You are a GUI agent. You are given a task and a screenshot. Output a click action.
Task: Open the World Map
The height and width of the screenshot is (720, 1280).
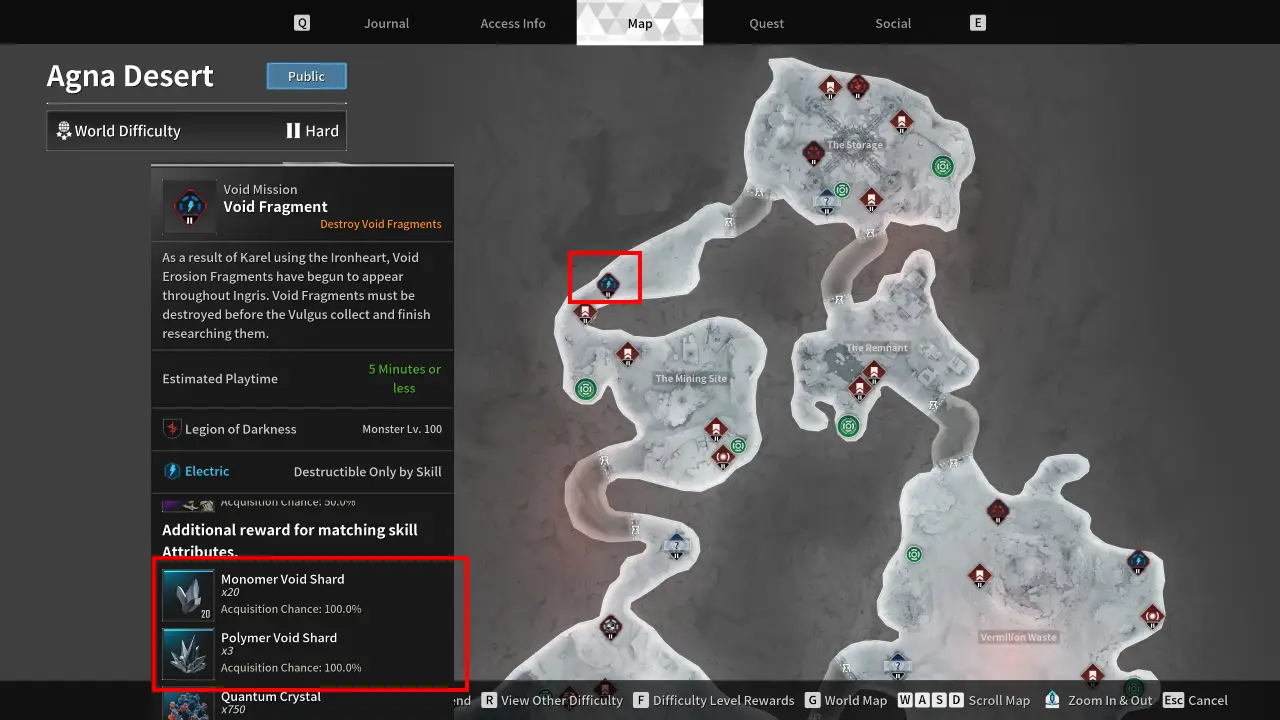coord(846,700)
